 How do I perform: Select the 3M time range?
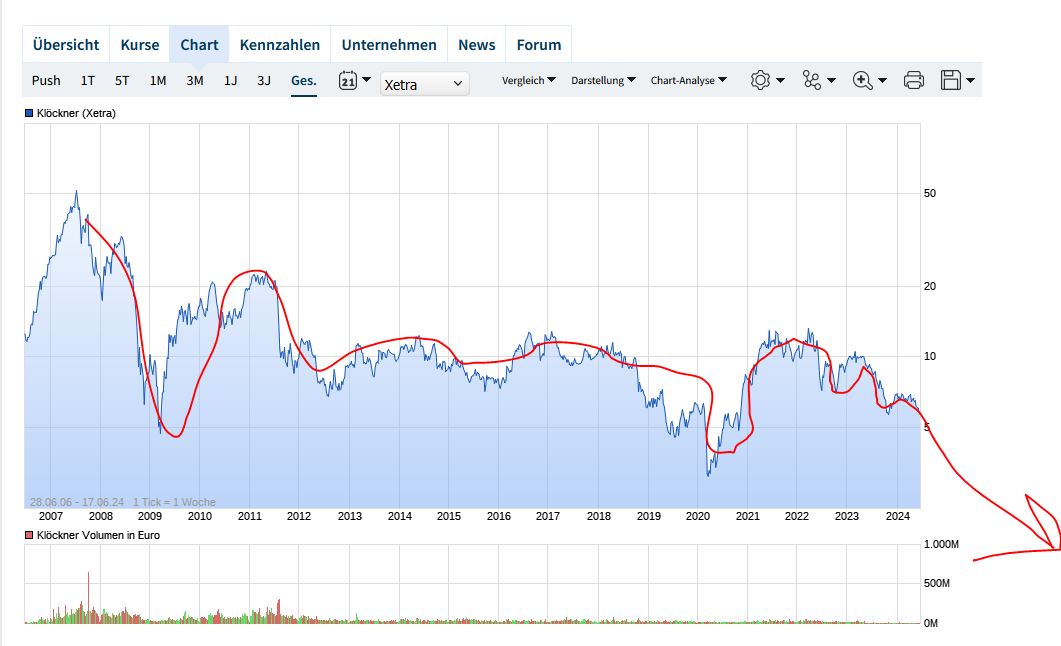(x=194, y=81)
